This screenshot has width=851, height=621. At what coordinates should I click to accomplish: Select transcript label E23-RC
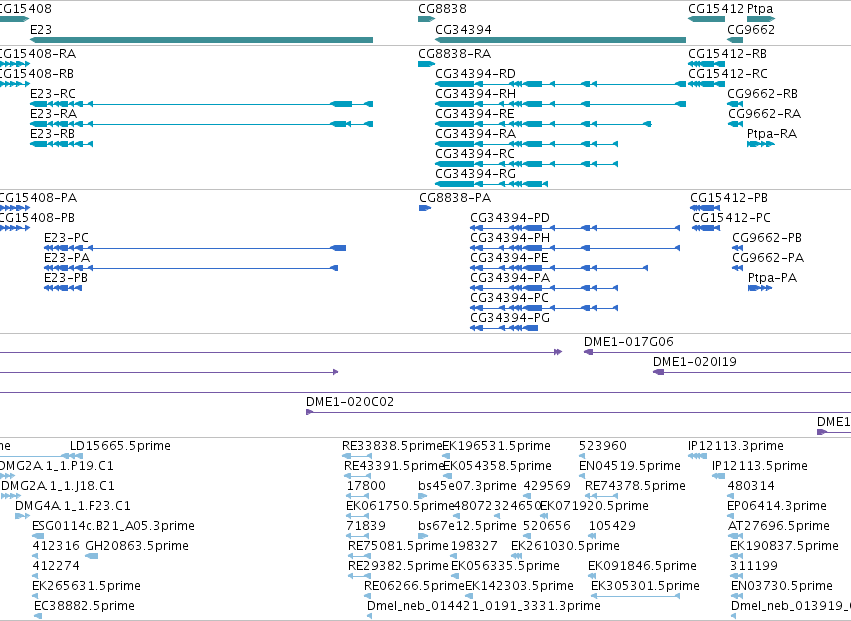tap(53, 94)
